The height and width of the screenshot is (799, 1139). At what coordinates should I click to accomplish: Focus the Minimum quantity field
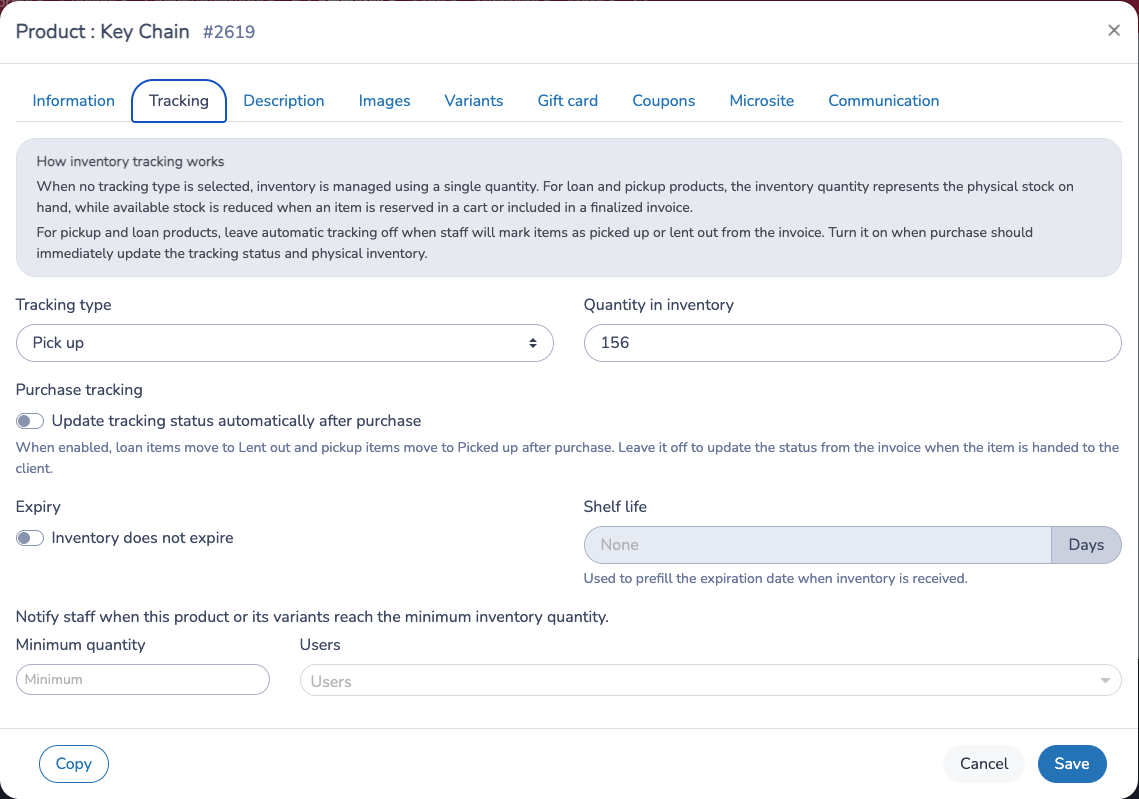142,680
